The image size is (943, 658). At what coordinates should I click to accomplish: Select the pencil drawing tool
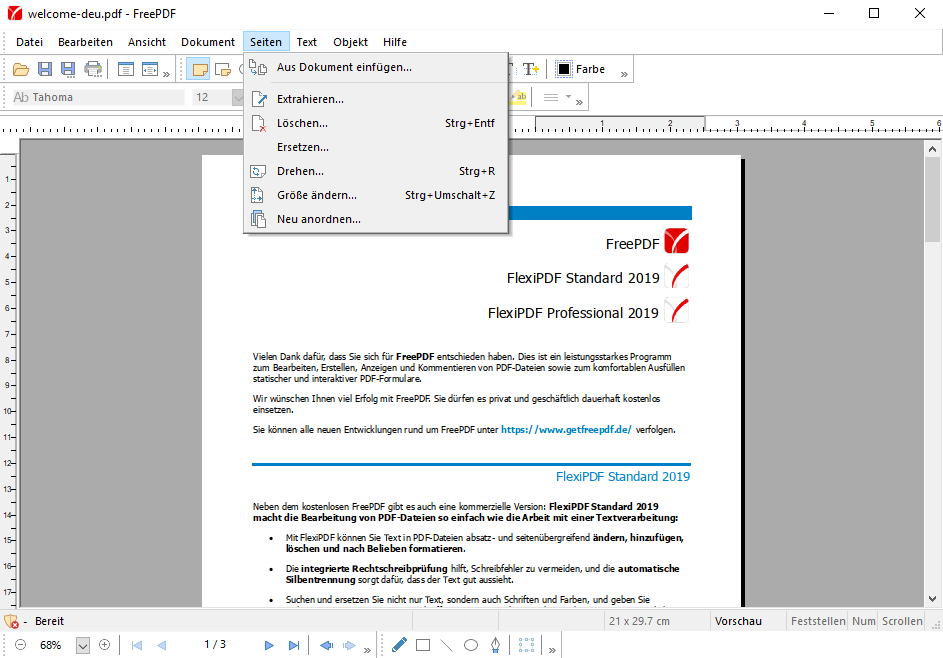[399, 645]
